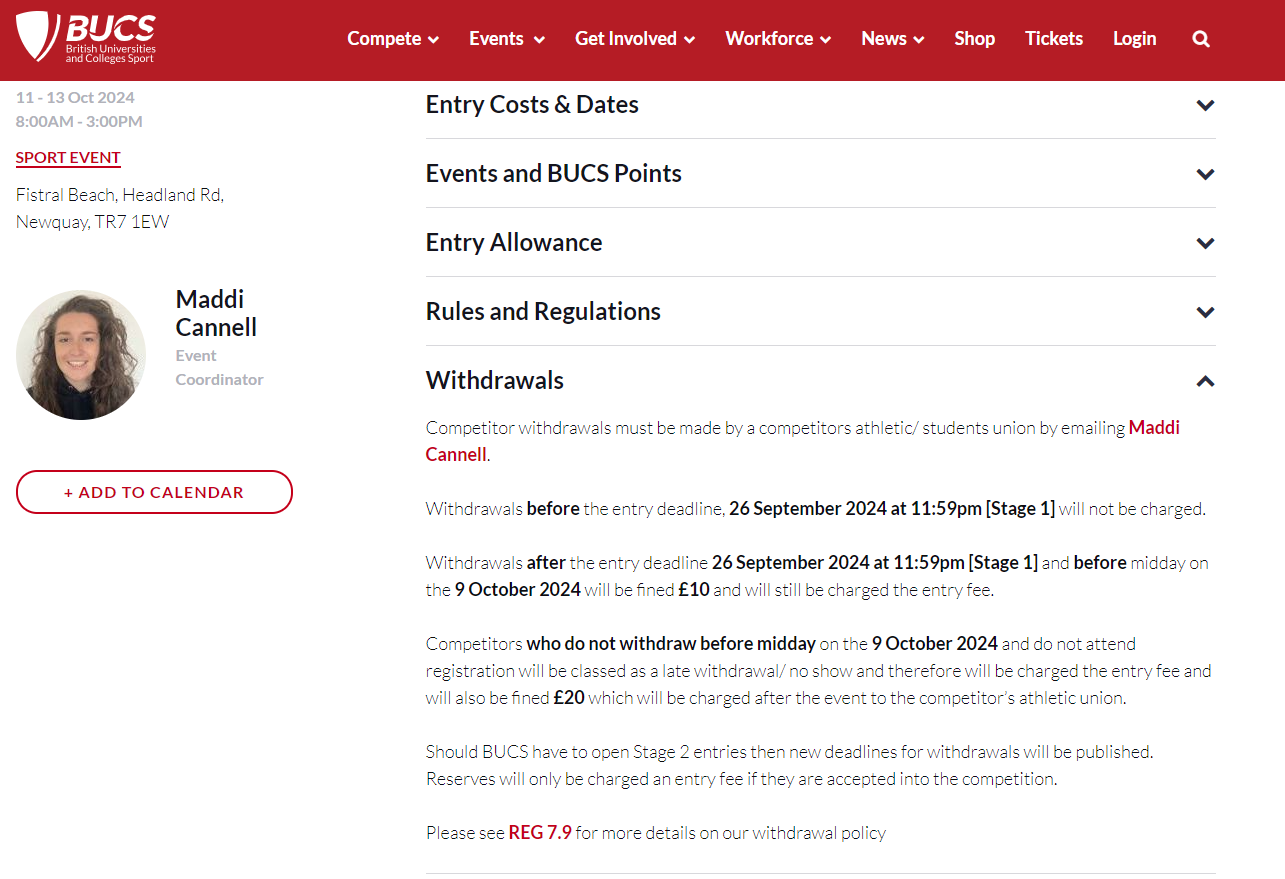Click the SPORT EVENT tag link
The image size is (1285, 879).
pyautogui.click(x=68, y=158)
